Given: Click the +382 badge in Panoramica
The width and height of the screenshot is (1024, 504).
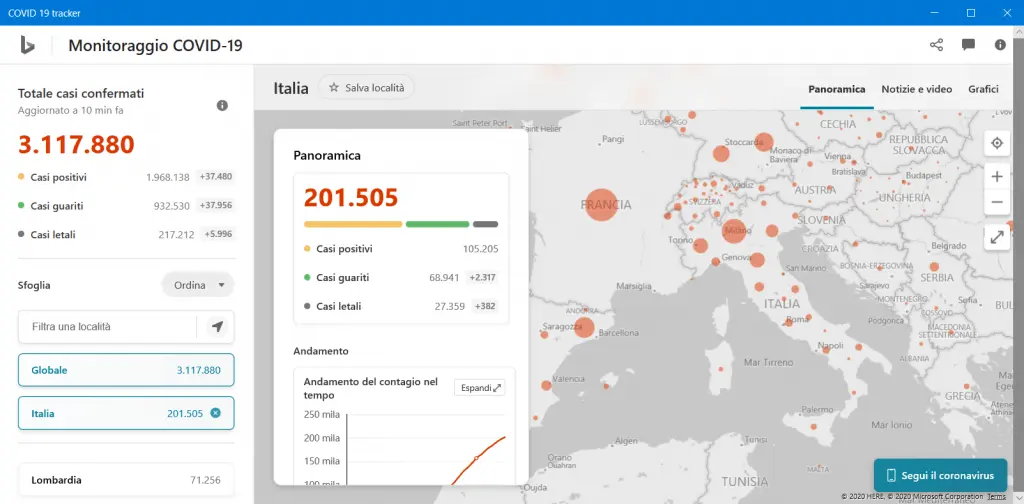Looking at the screenshot, I should click(486, 306).
